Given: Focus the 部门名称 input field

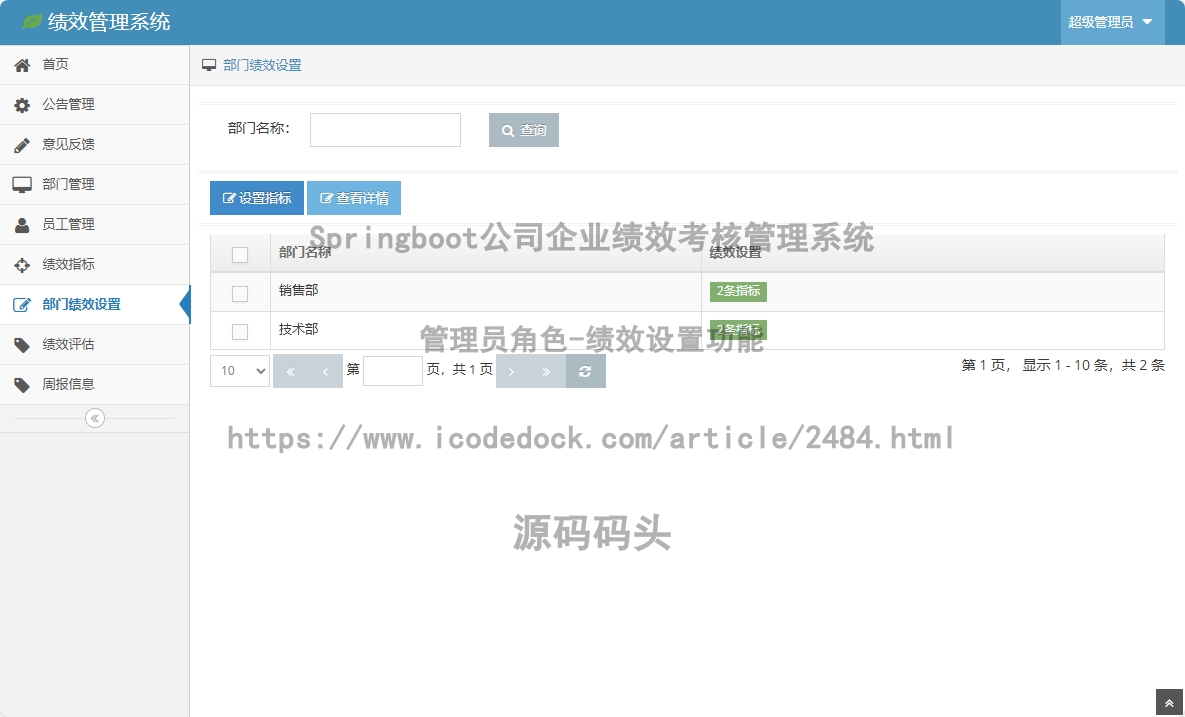Looking at the screenshot, I should pos(385,130).
